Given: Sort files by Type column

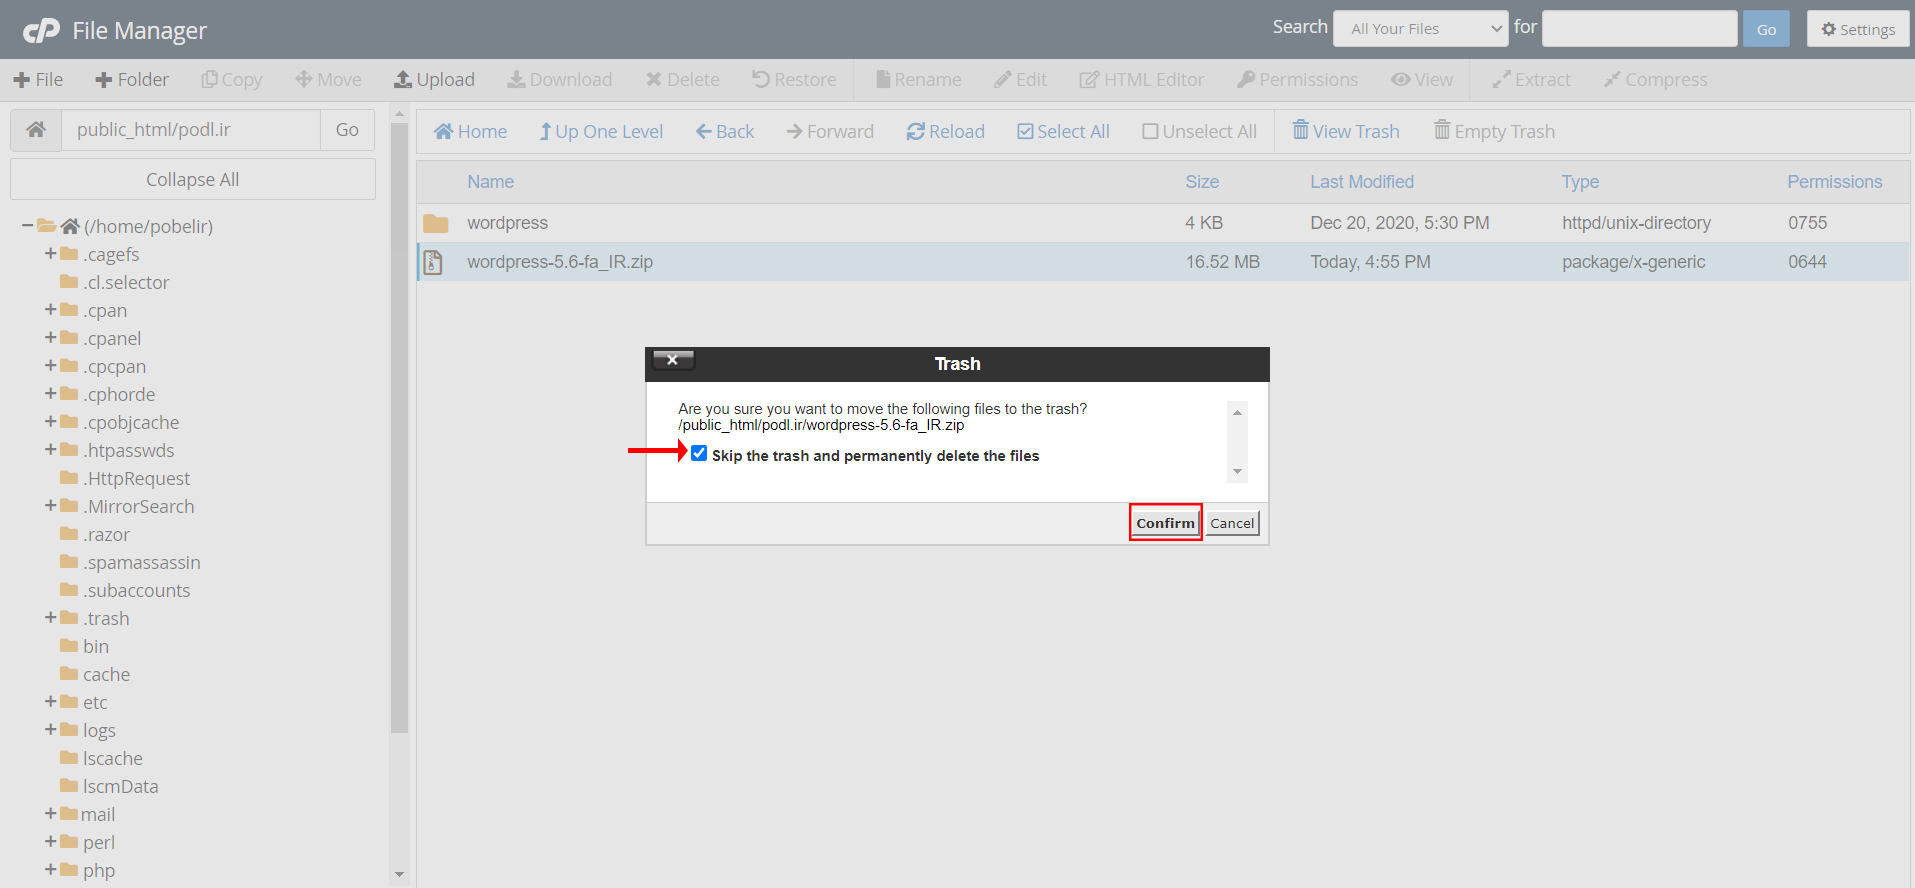Looking at the screenshot, I should [x=1580, y=182].
